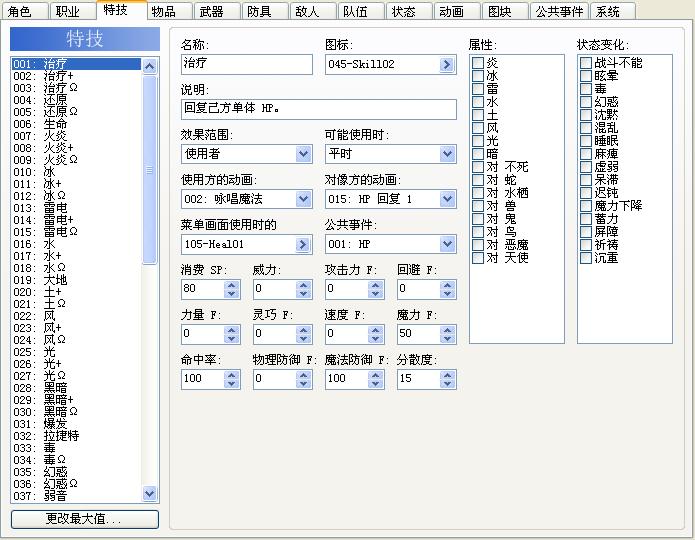Open the 物品 tab
The image size is (695, 540).
(169, 11)
